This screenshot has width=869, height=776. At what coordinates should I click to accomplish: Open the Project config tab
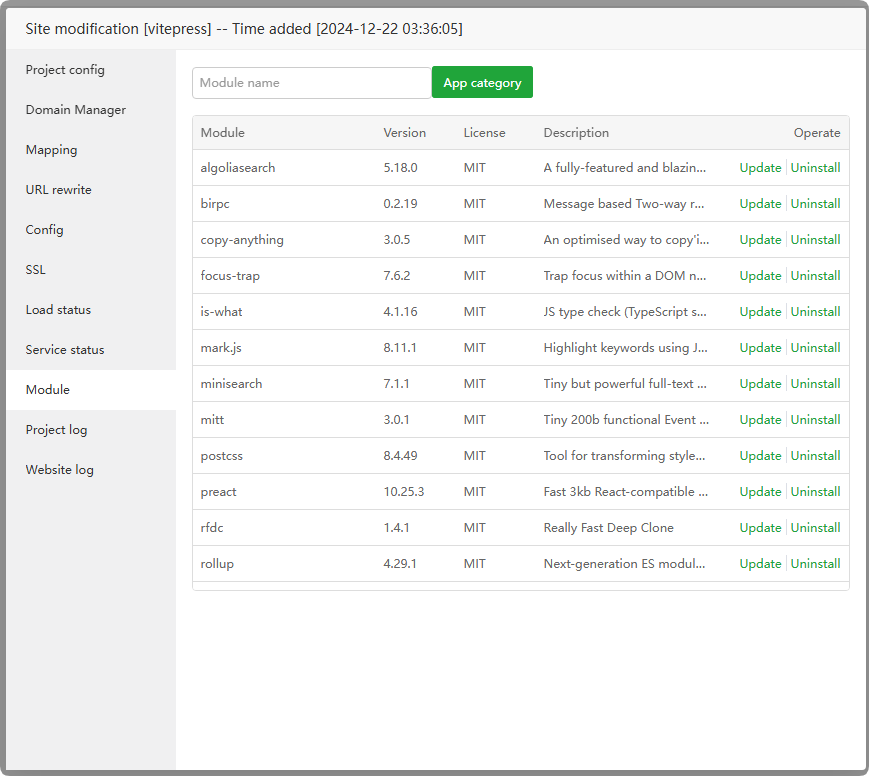[65, 70]
